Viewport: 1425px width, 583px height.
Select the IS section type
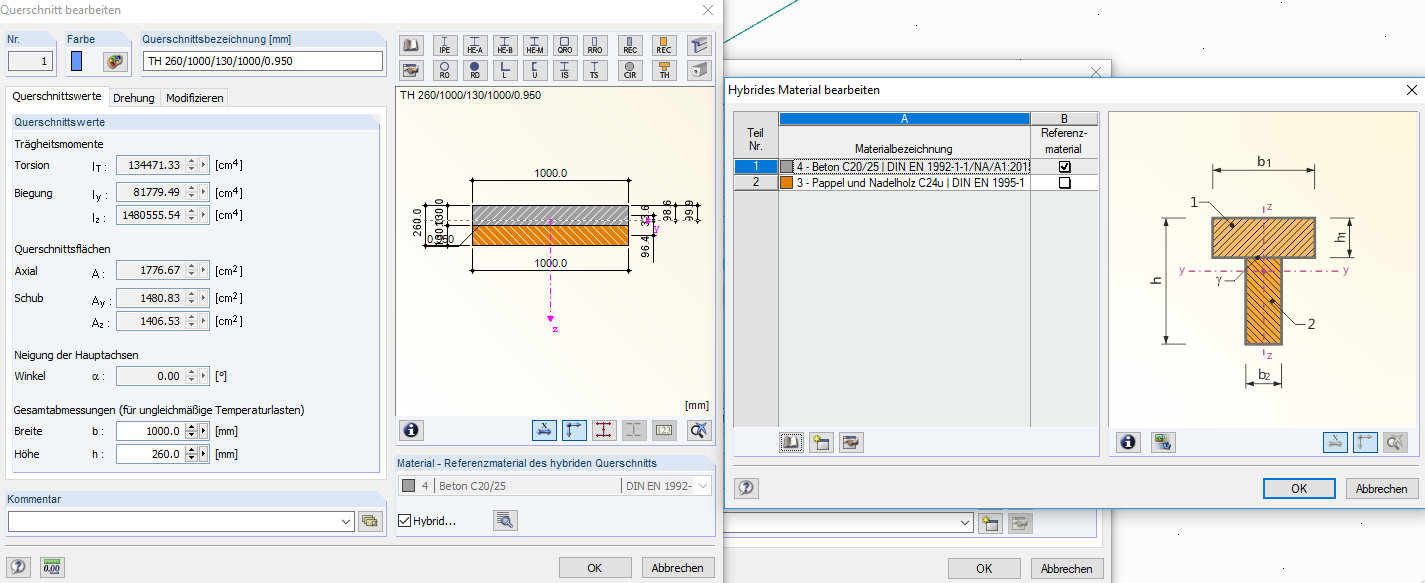tap(565, 70)
